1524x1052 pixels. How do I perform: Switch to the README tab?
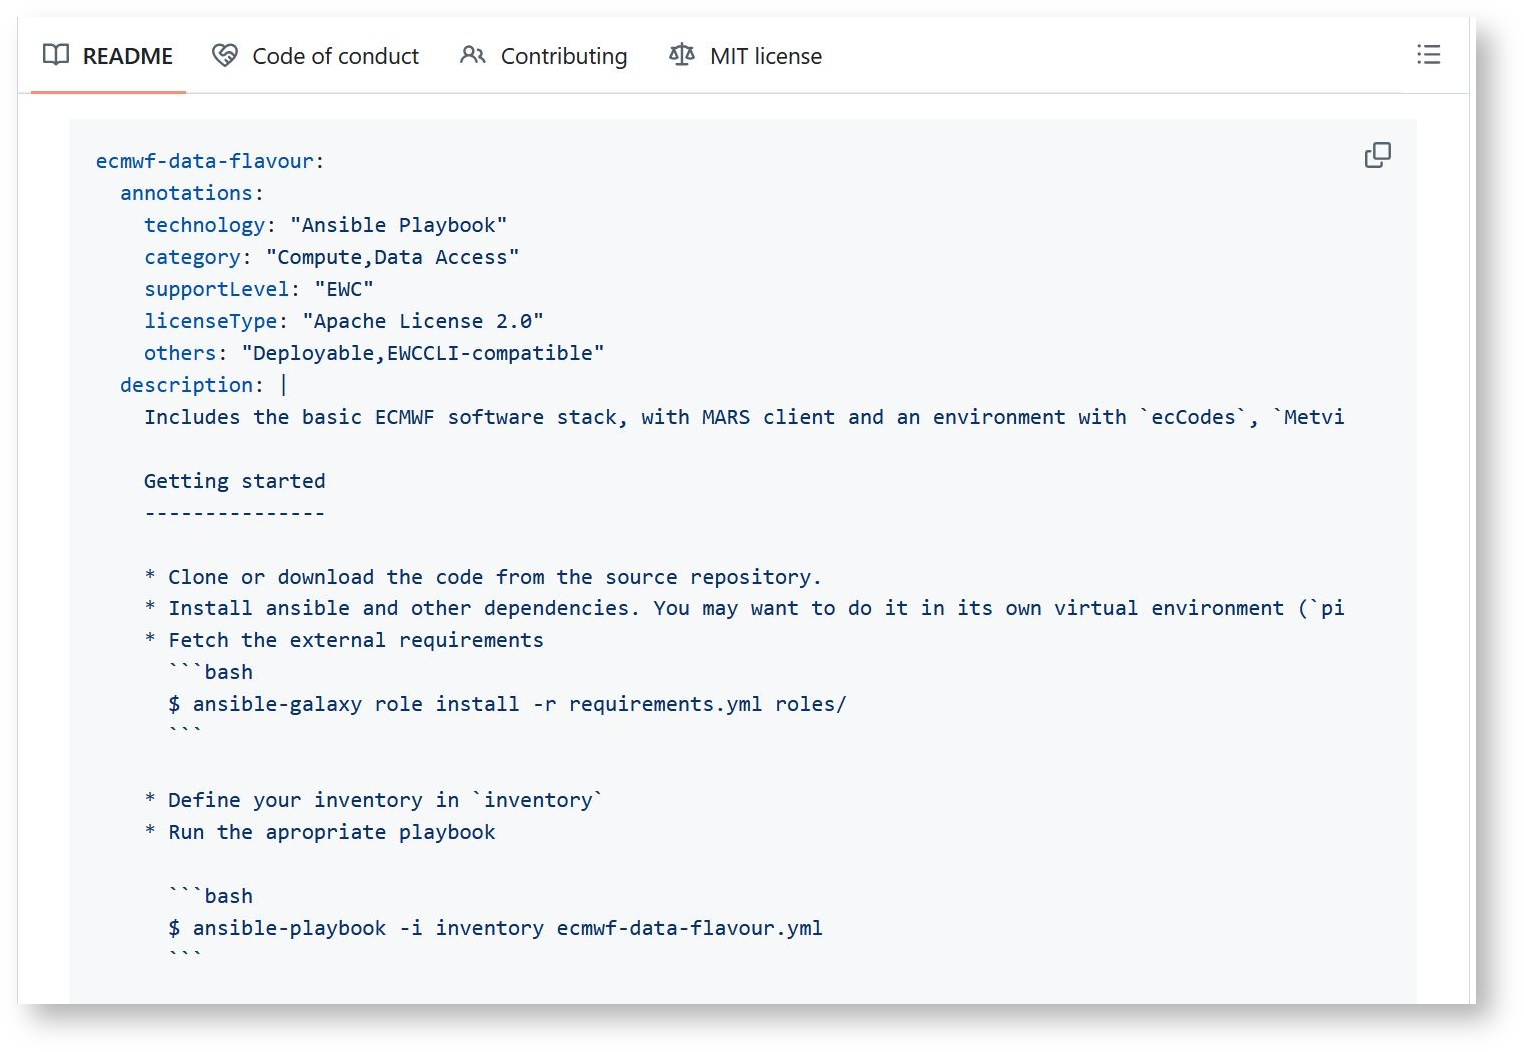point(127,56)
